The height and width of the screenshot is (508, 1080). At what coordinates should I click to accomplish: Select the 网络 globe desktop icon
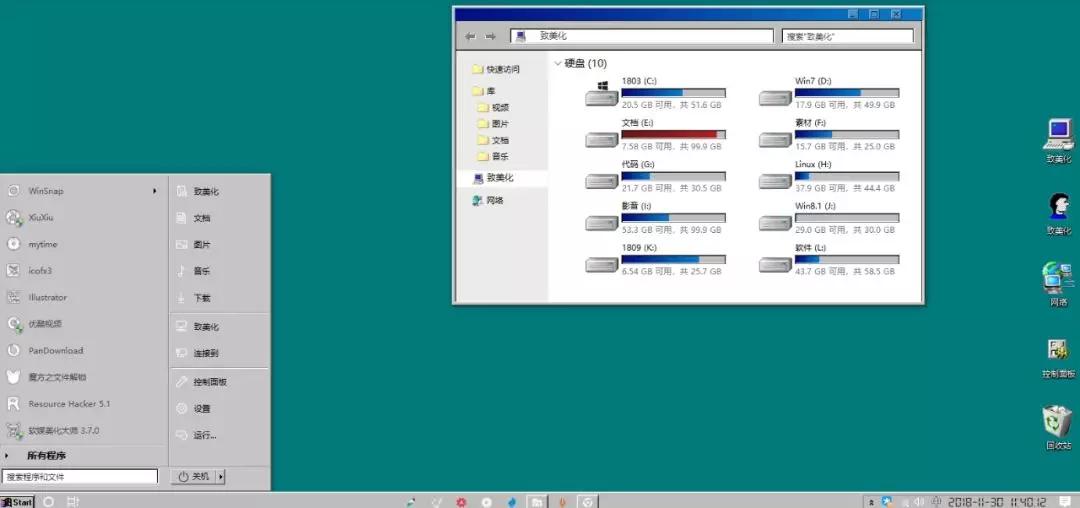1057,279
